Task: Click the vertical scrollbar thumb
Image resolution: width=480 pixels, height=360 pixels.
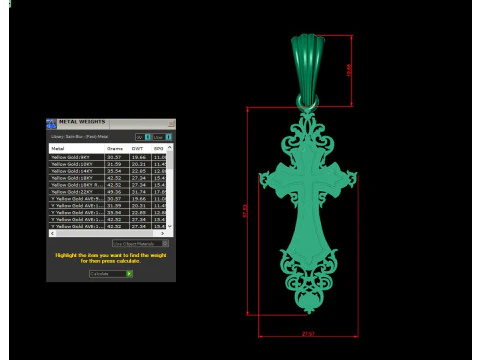Action: click(x=170, y=160)
